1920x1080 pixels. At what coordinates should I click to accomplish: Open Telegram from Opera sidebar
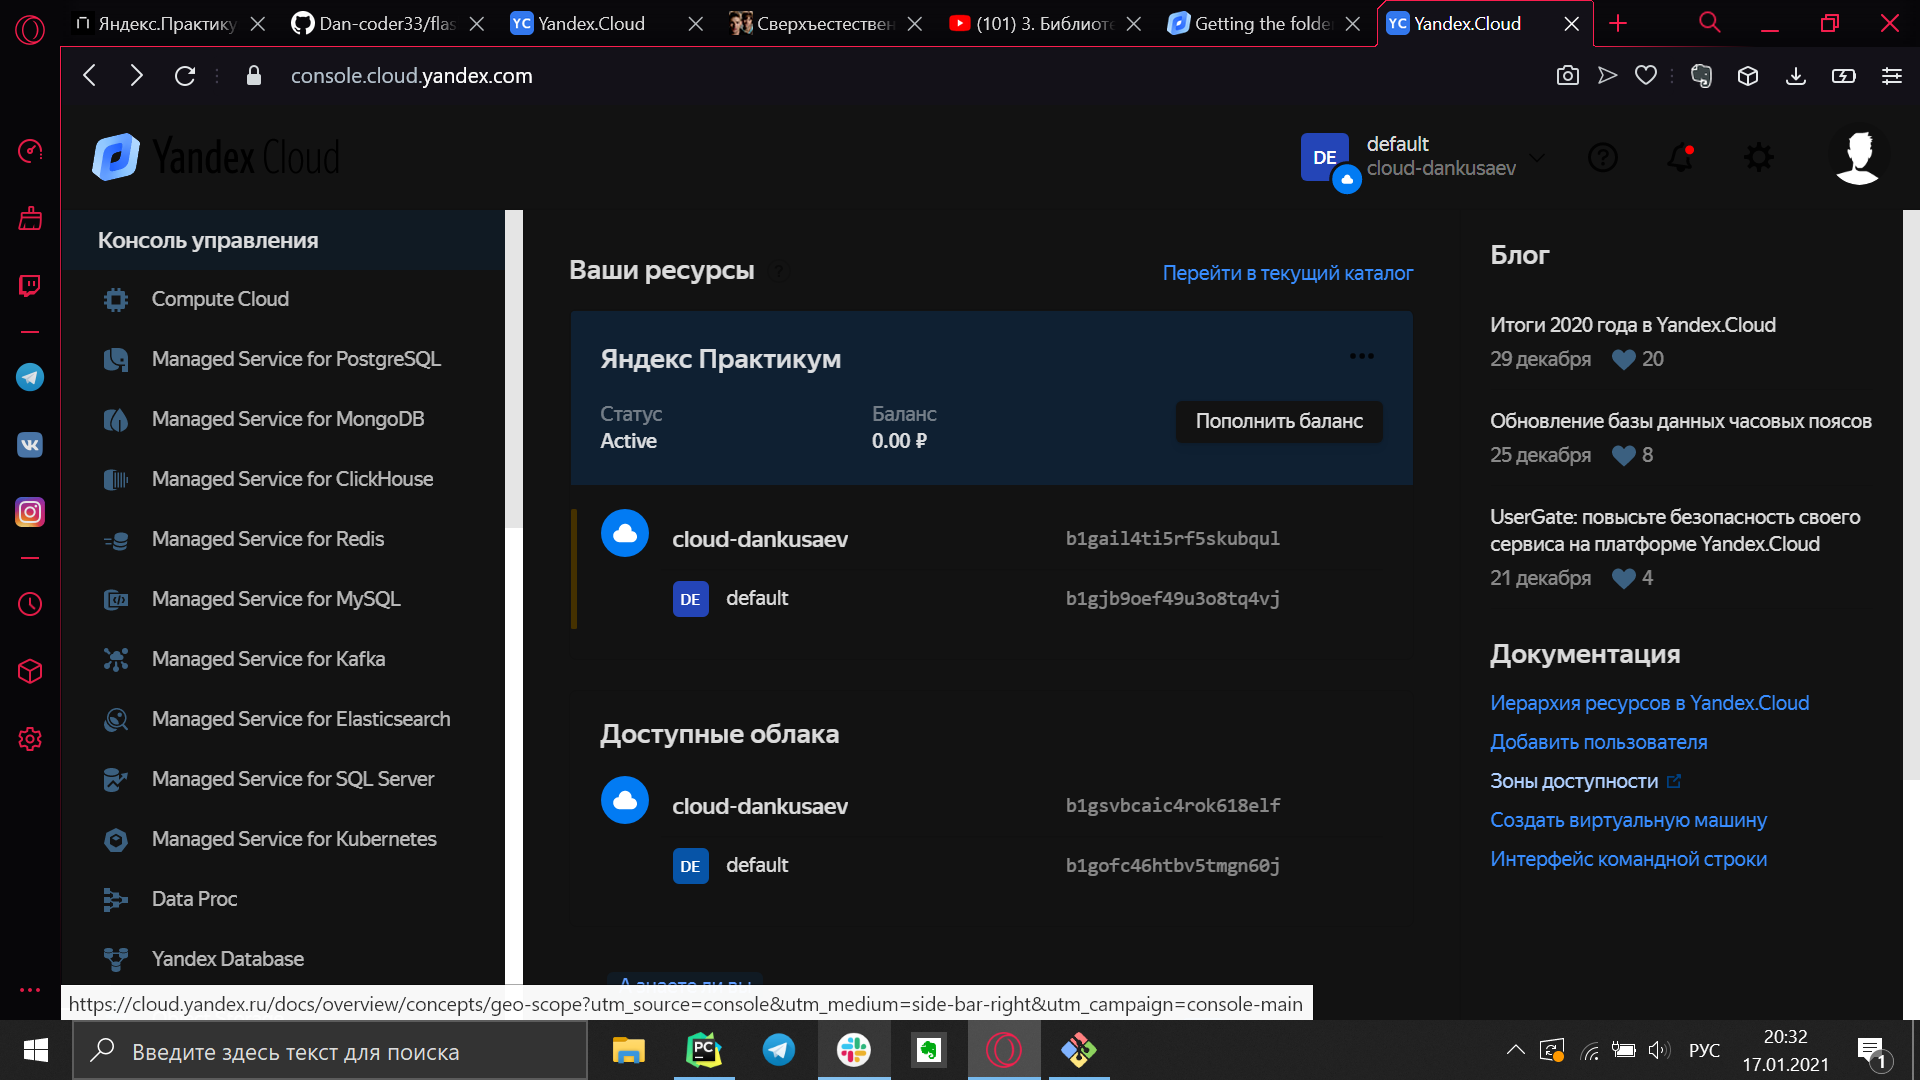pyautogui.click(x=30, y=377)
